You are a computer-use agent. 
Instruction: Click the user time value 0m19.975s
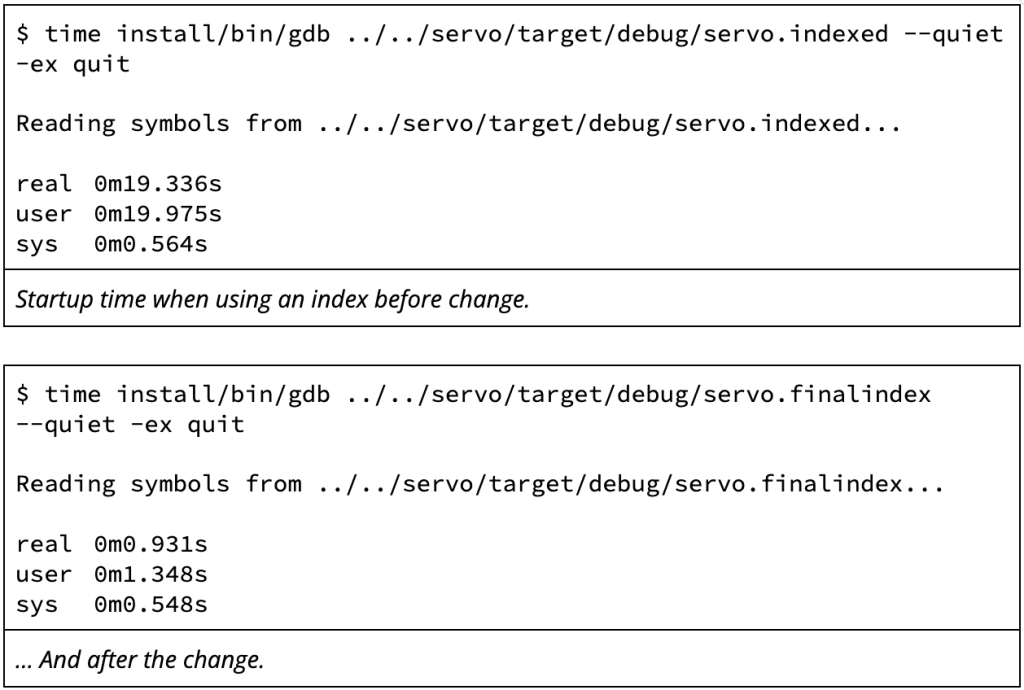click(x=158, y=214)
